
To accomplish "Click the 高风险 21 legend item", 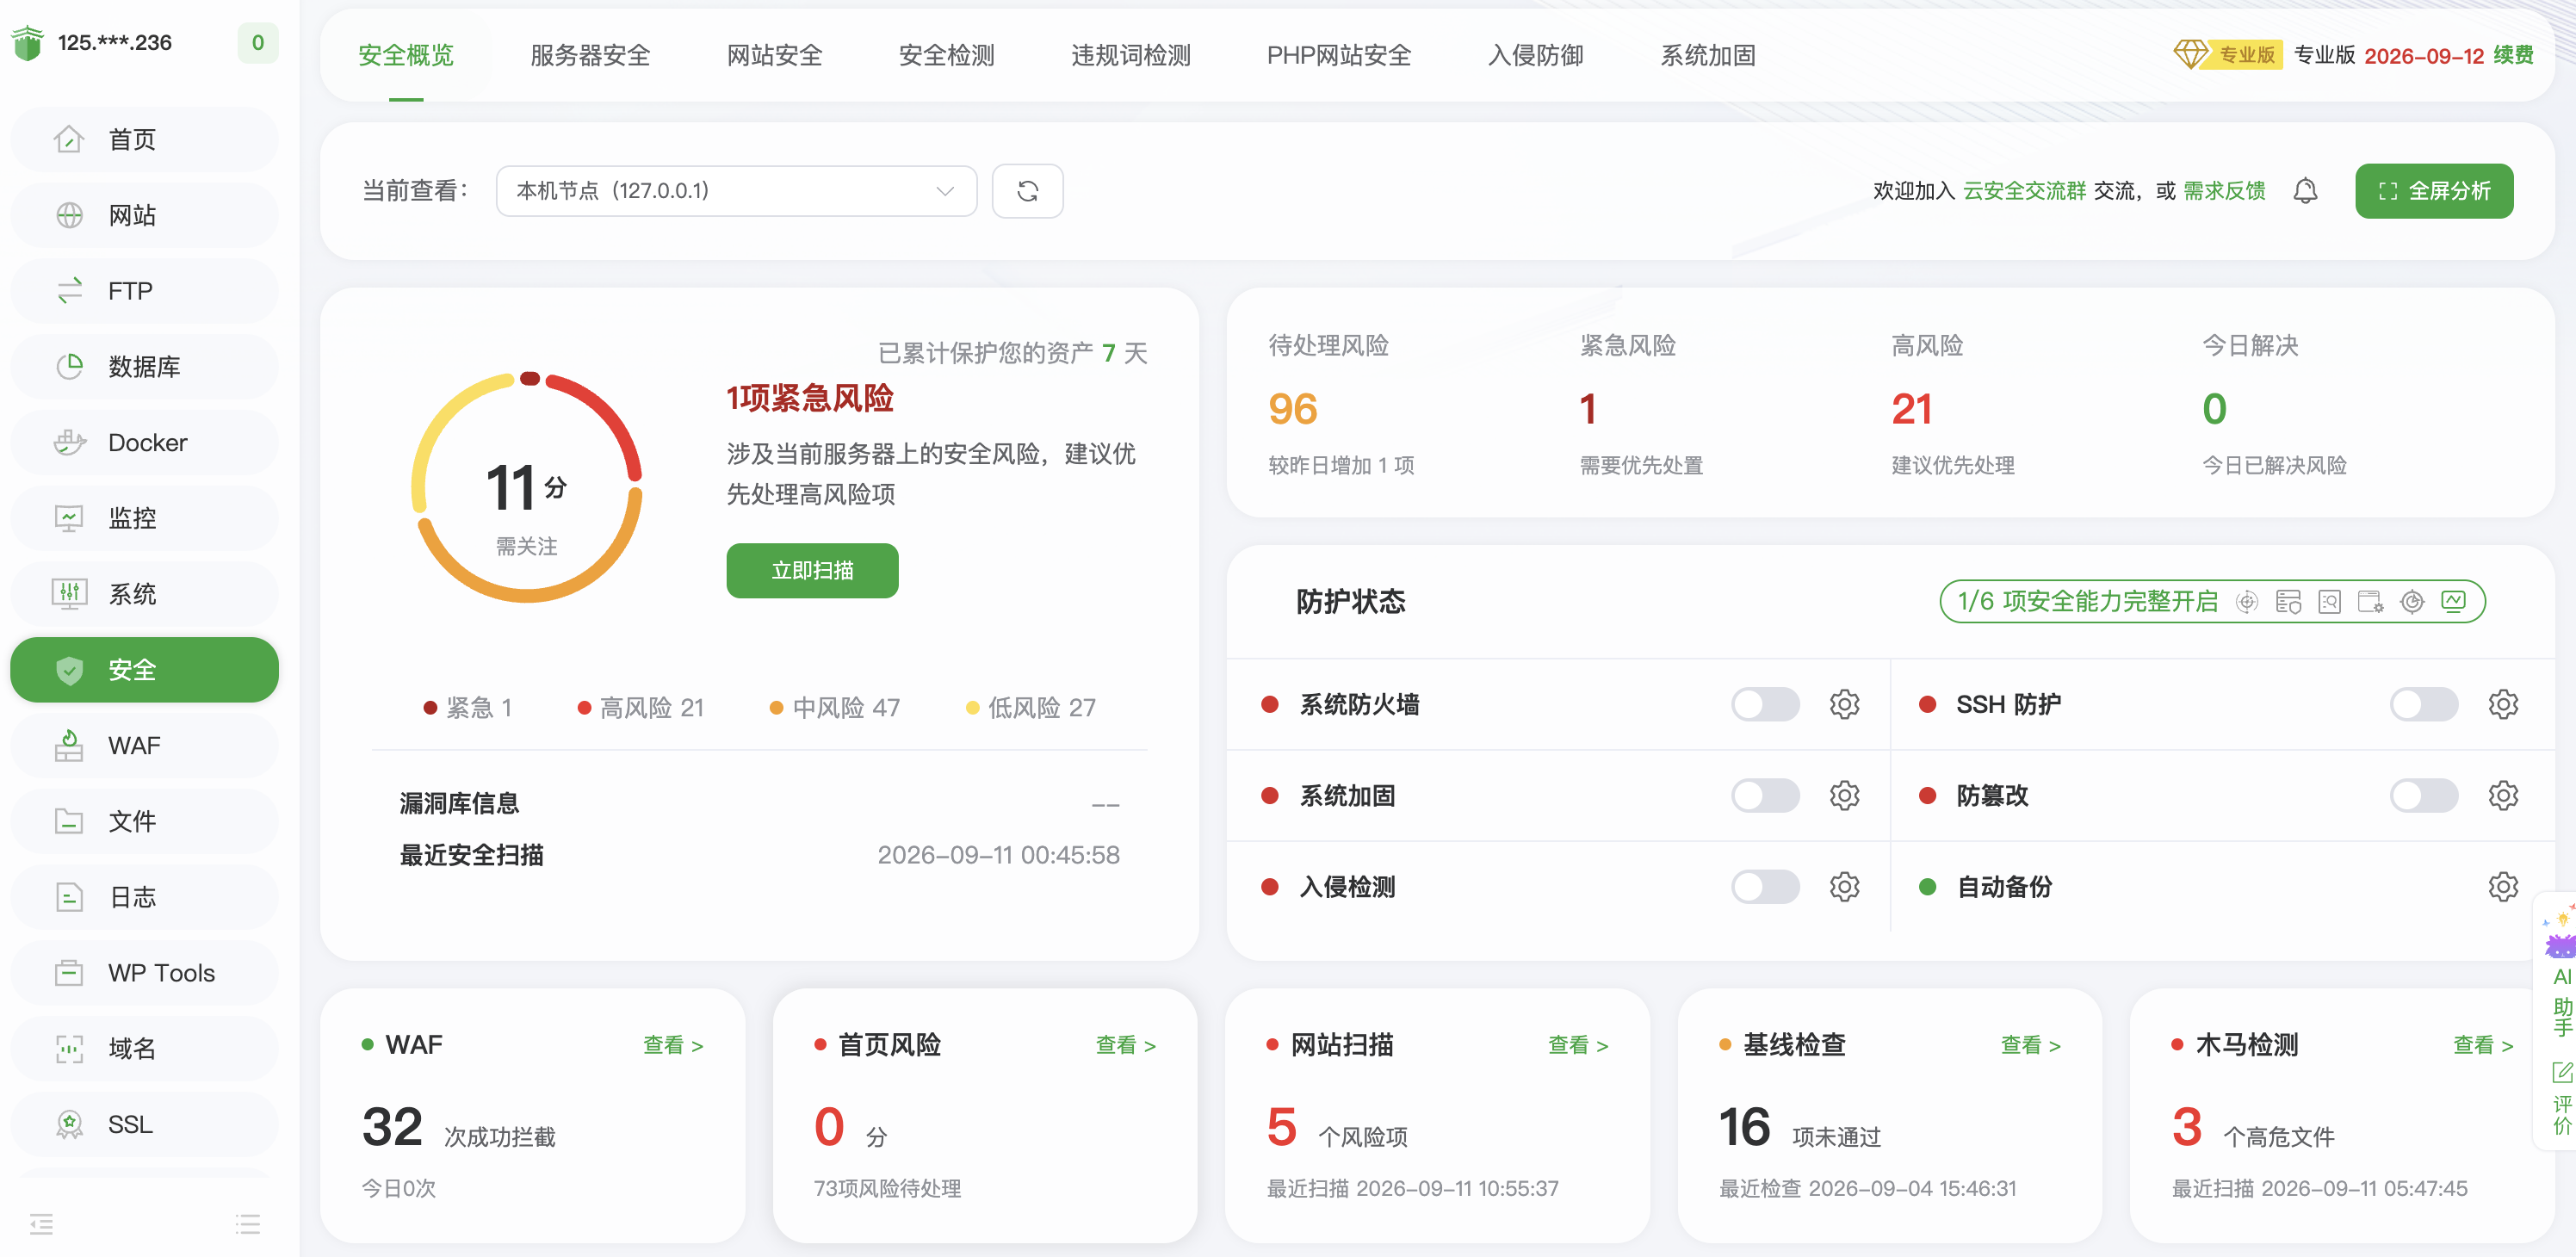I will pos(641,707).
